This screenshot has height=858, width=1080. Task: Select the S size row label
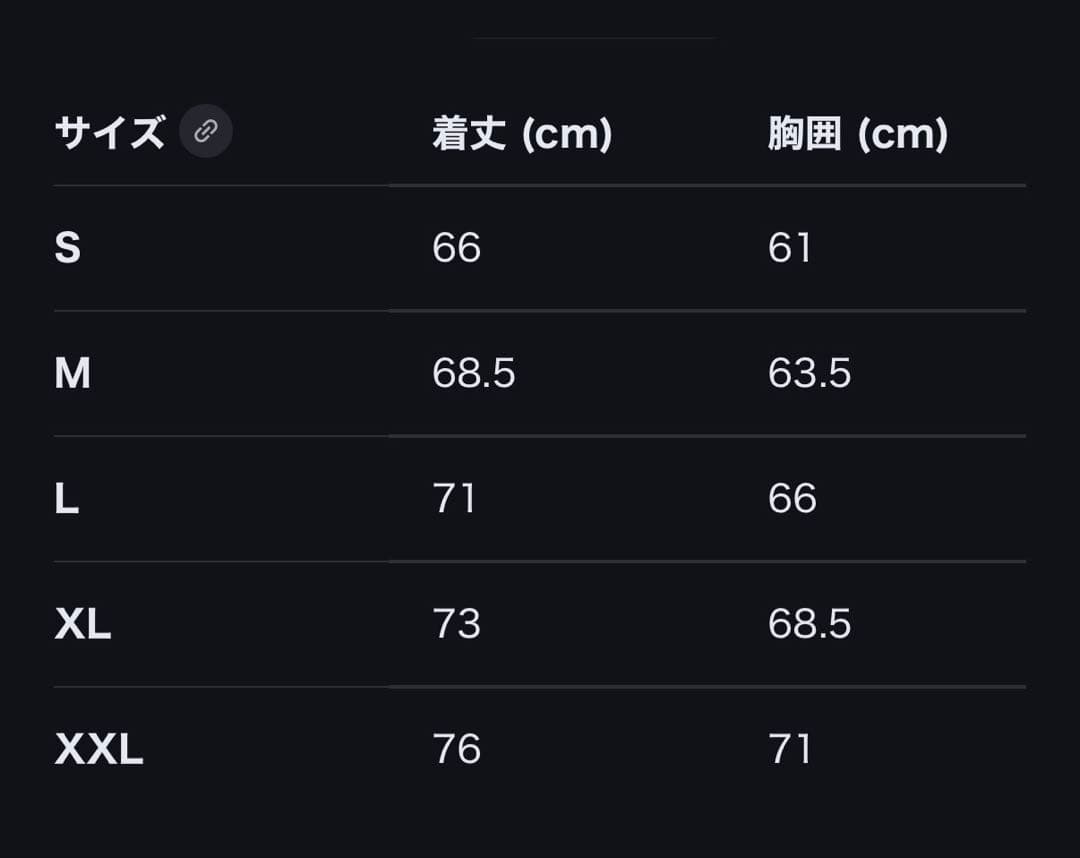pyautogui.click(x=67, y=248)
